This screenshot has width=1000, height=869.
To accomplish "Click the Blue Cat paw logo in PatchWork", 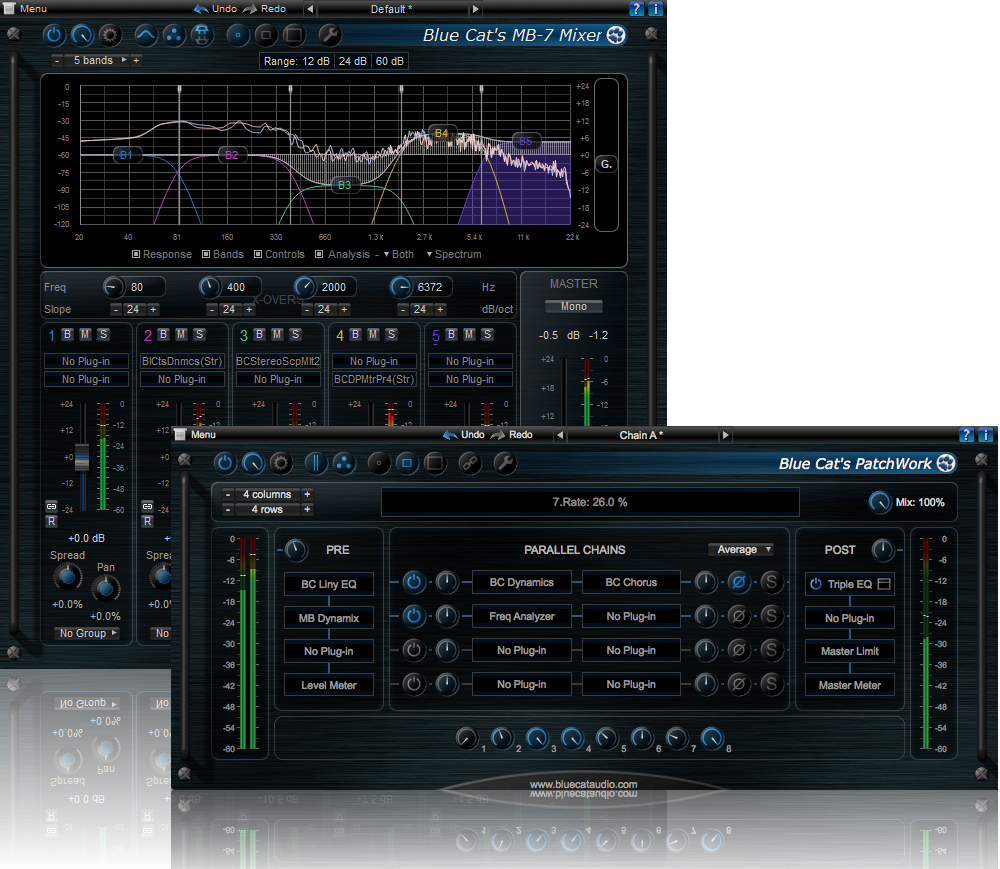I will coord(946,463).
